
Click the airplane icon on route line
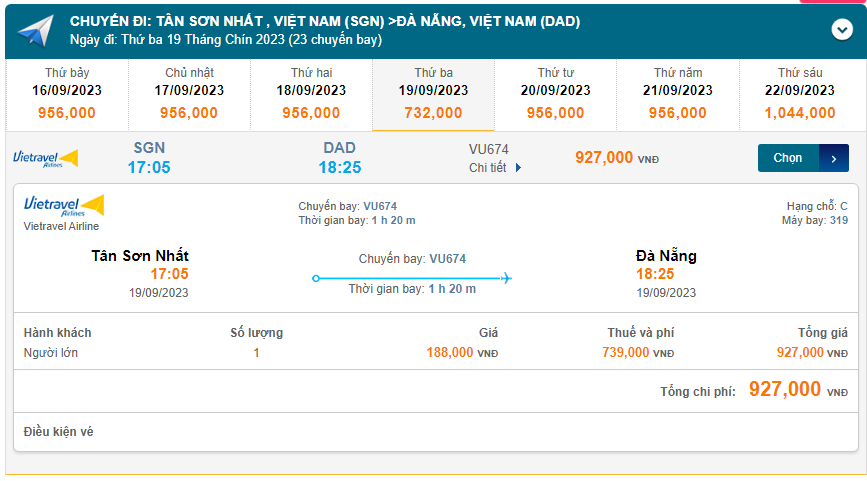click(505, 278)
